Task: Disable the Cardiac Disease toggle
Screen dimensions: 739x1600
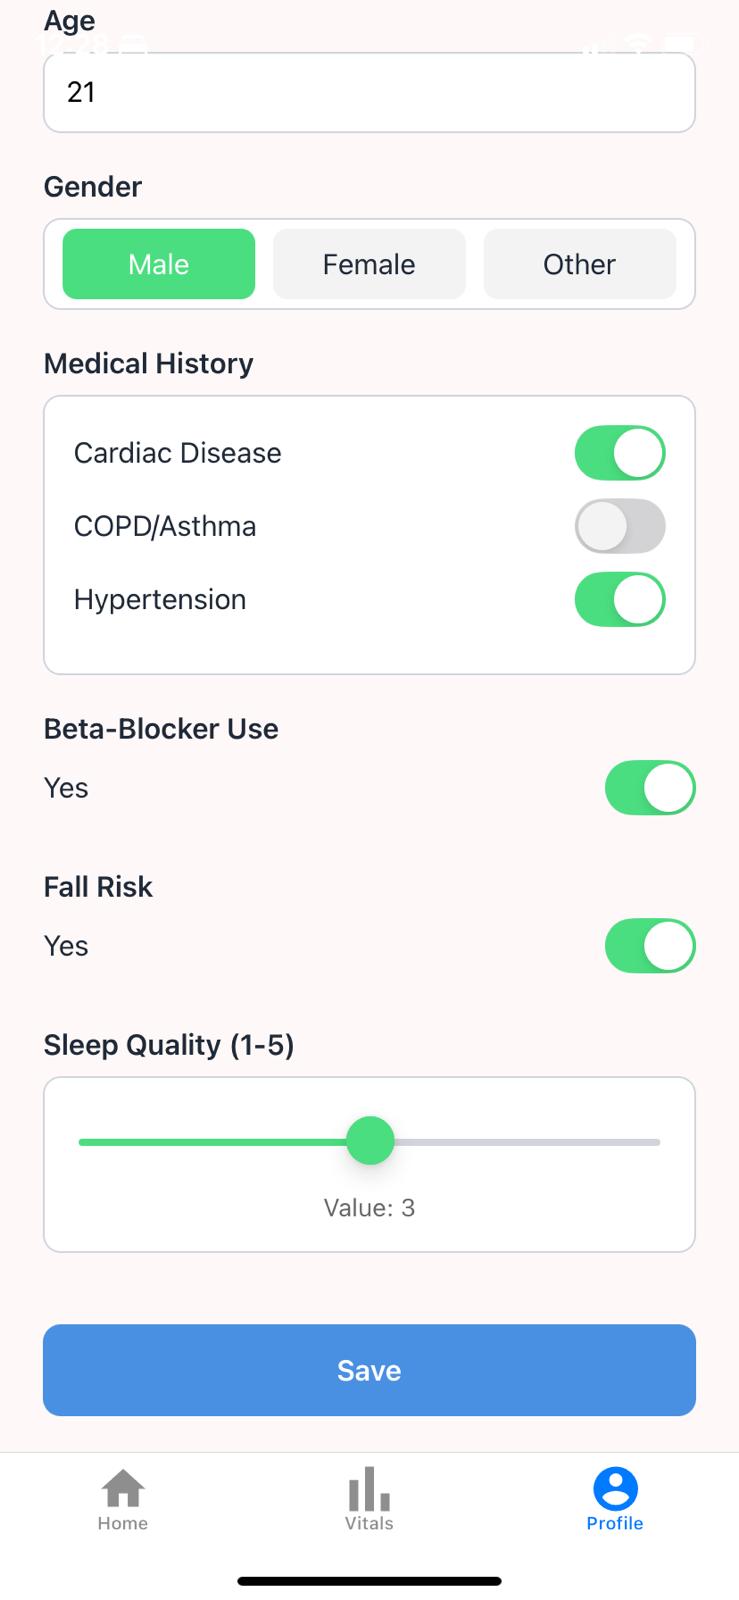Action: click(x=620, y=453)
